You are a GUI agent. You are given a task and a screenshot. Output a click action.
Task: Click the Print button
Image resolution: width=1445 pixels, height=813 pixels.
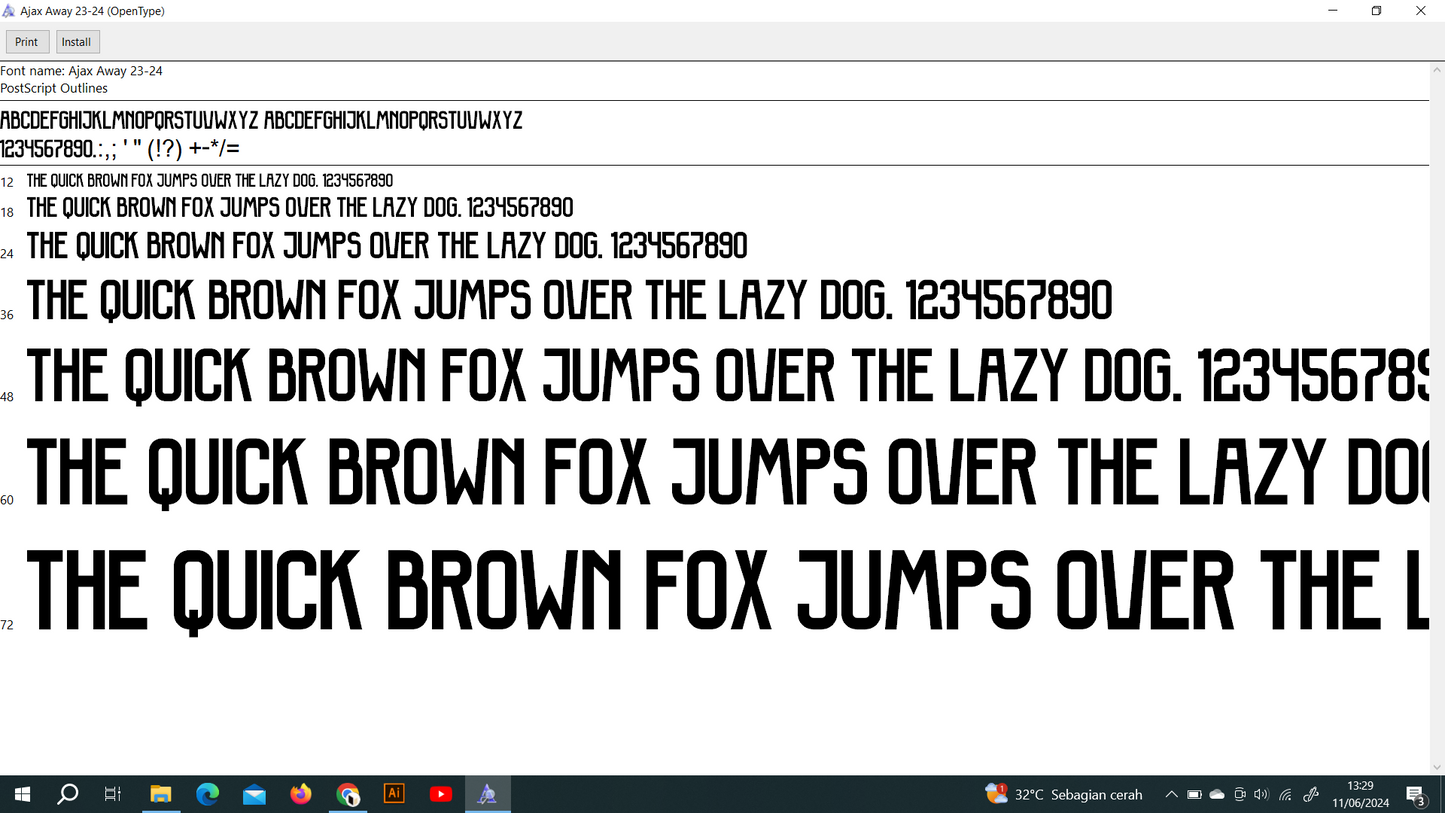point(27,42)
